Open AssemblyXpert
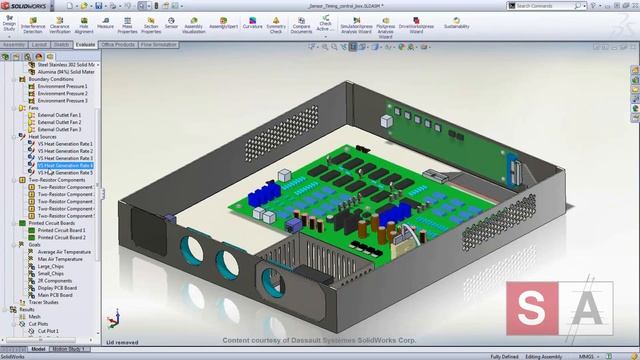The width and height of the screenshot is (640, 360). pos(223,23)
